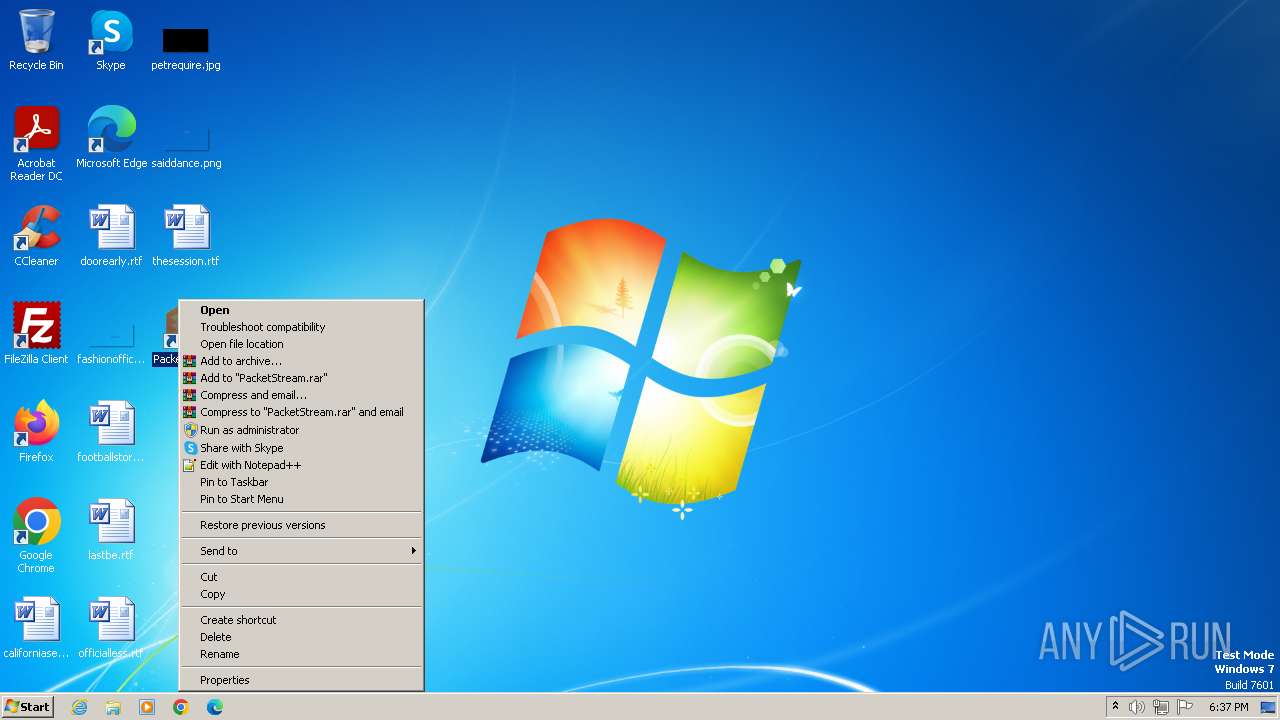
Task: Choose Create shortcut
Action: pos(301,620)
